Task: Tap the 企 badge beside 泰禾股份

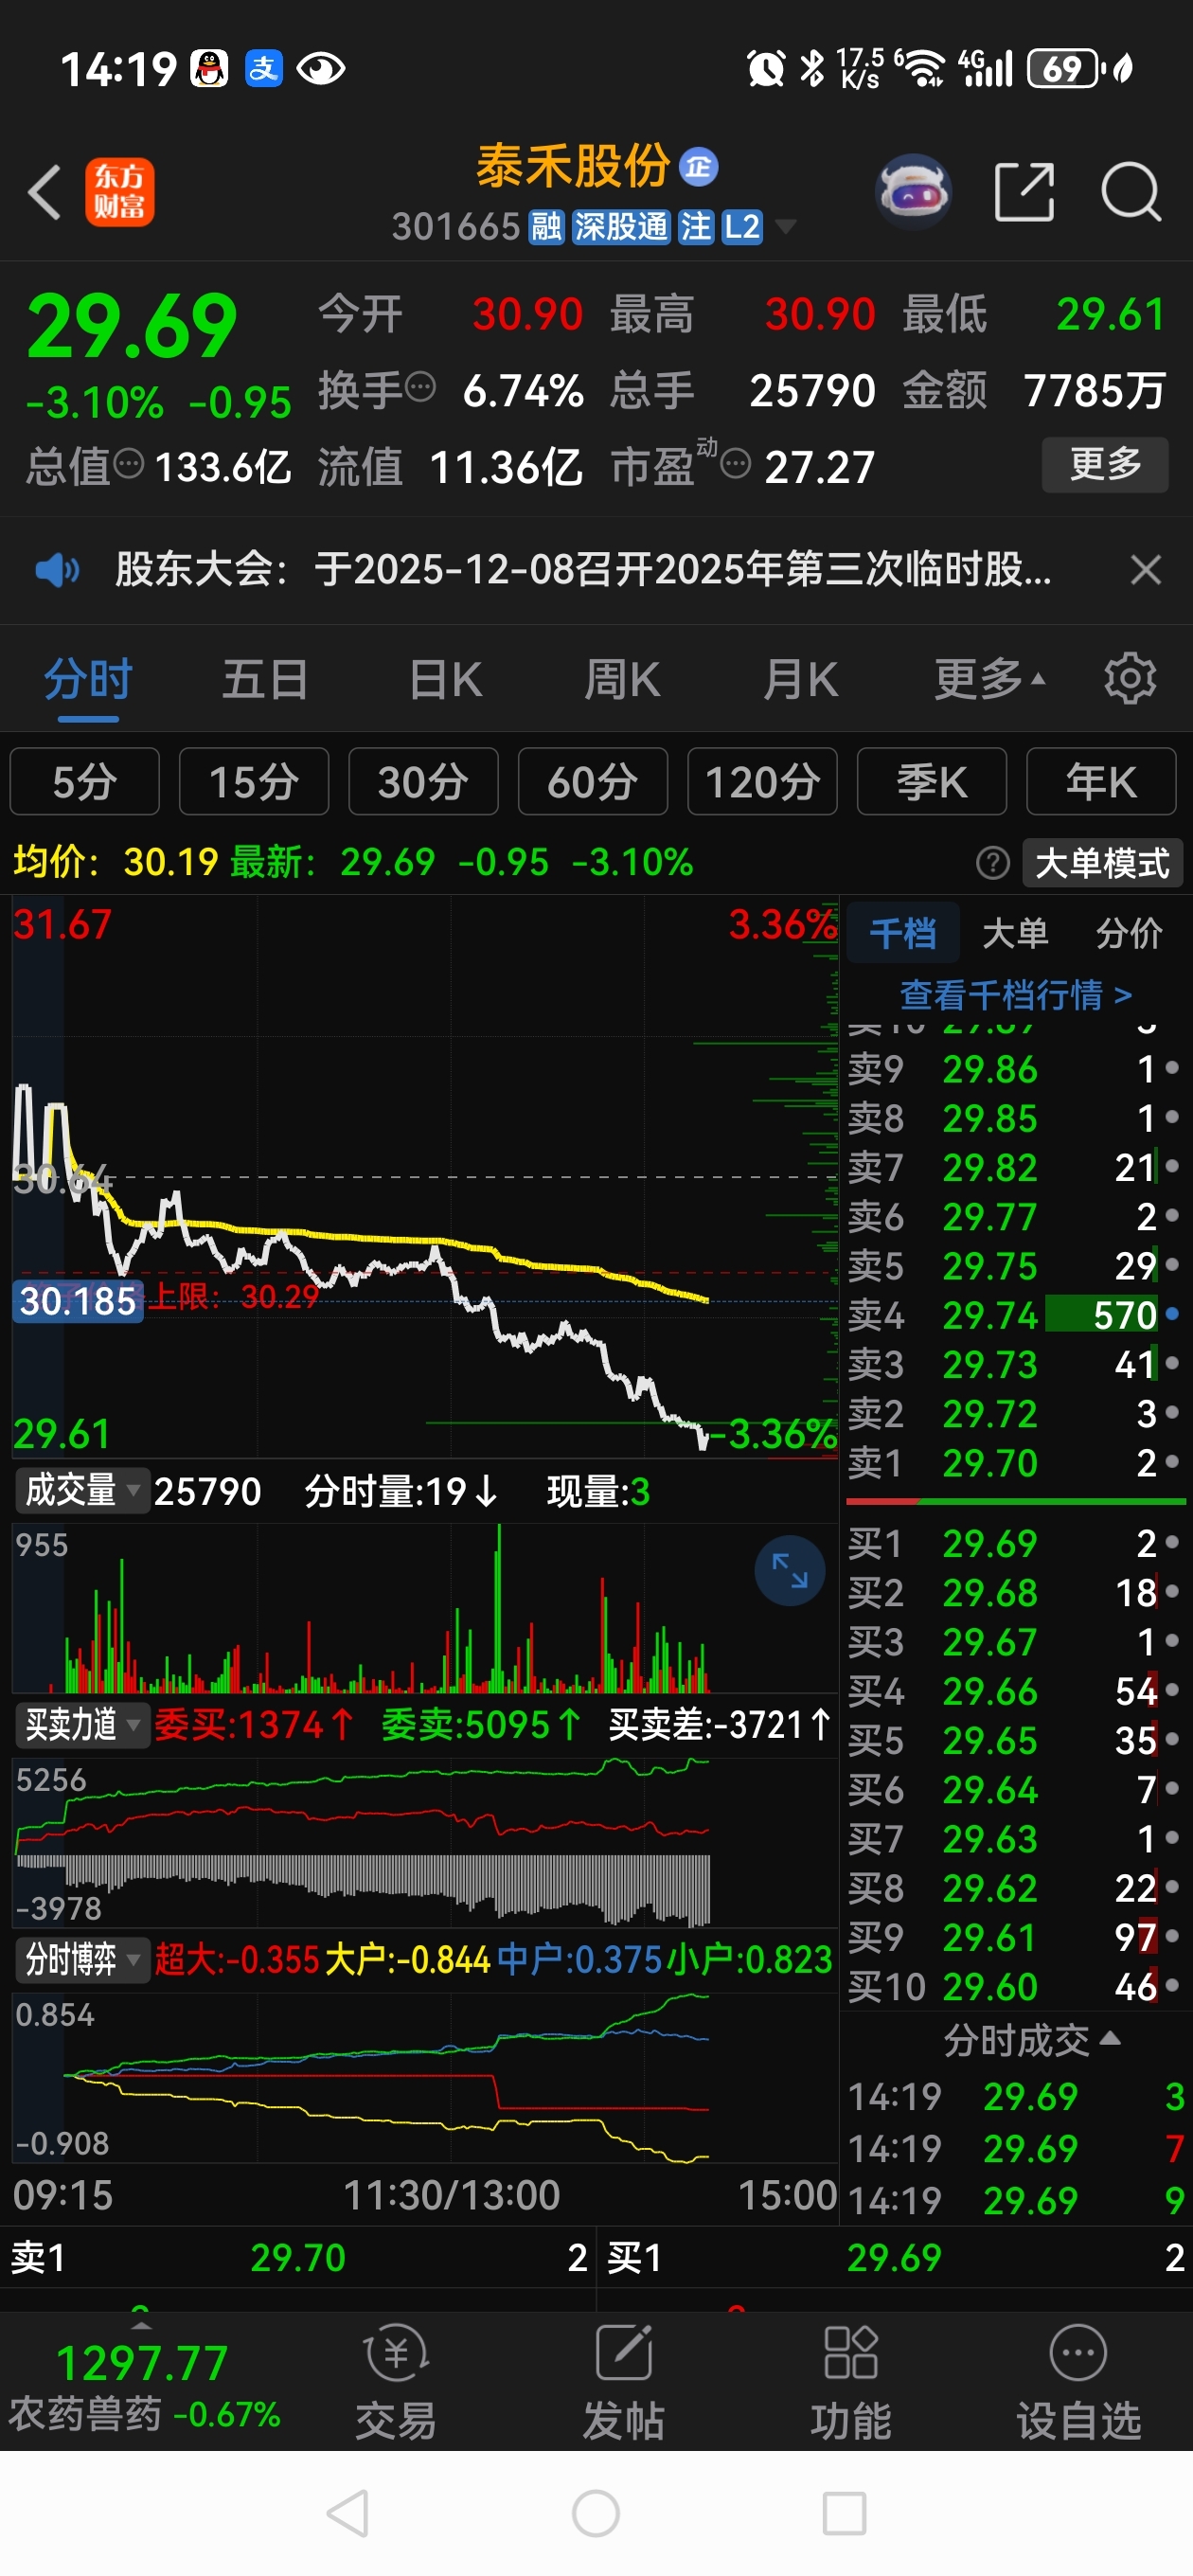Action: coord(699,167)
